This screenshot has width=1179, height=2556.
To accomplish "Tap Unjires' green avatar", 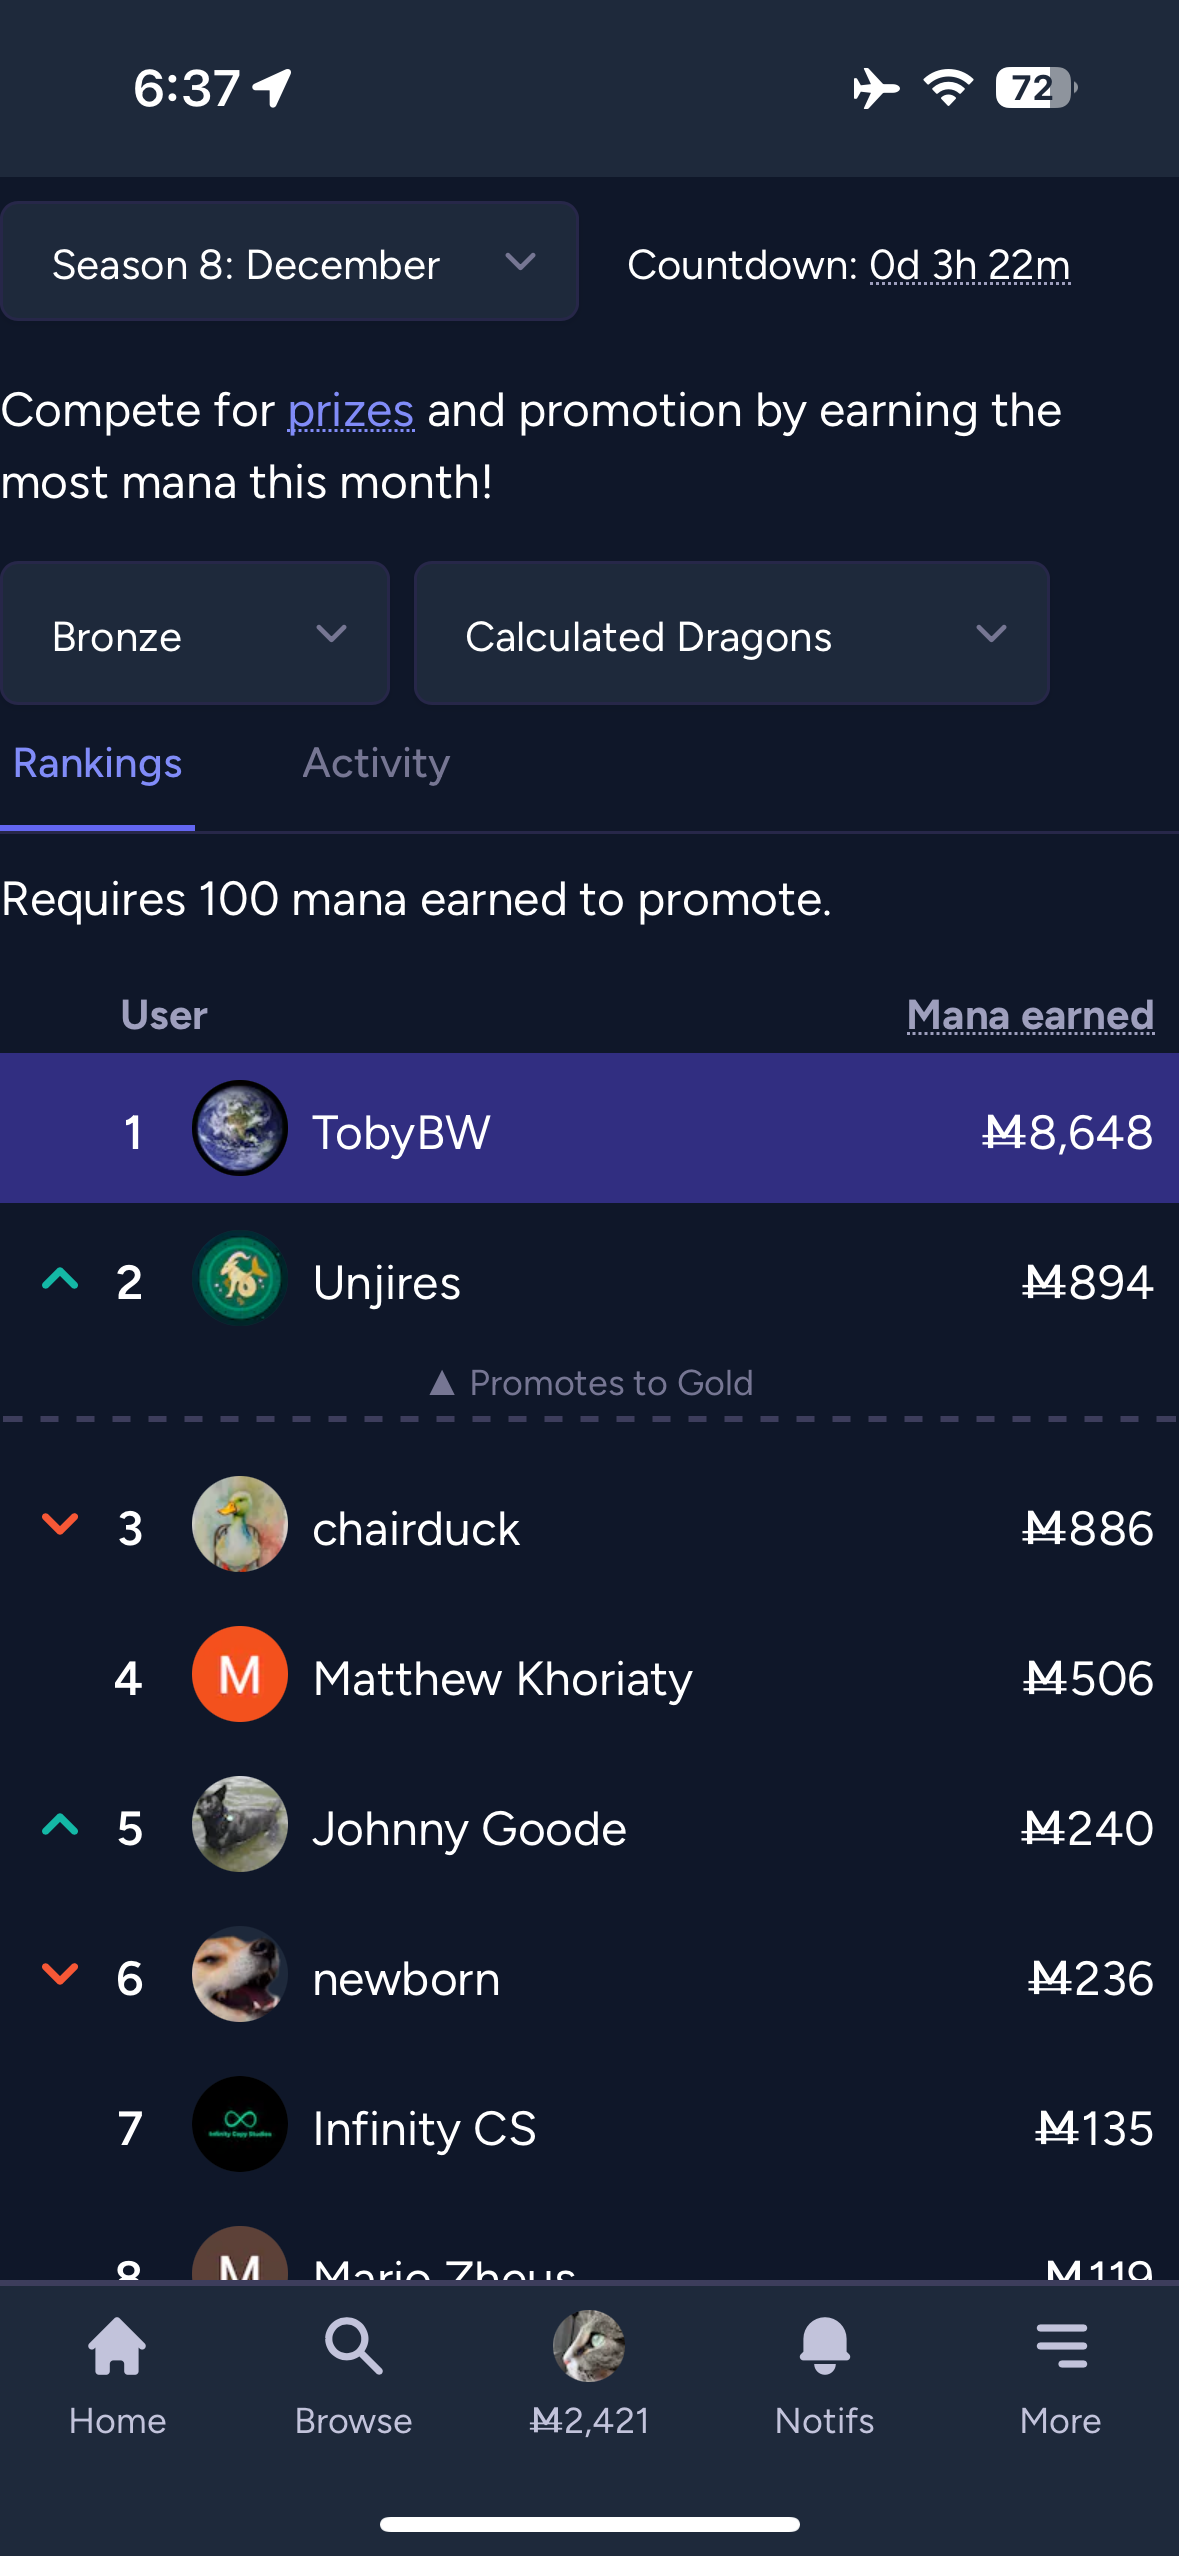I will pos(240,1279).
